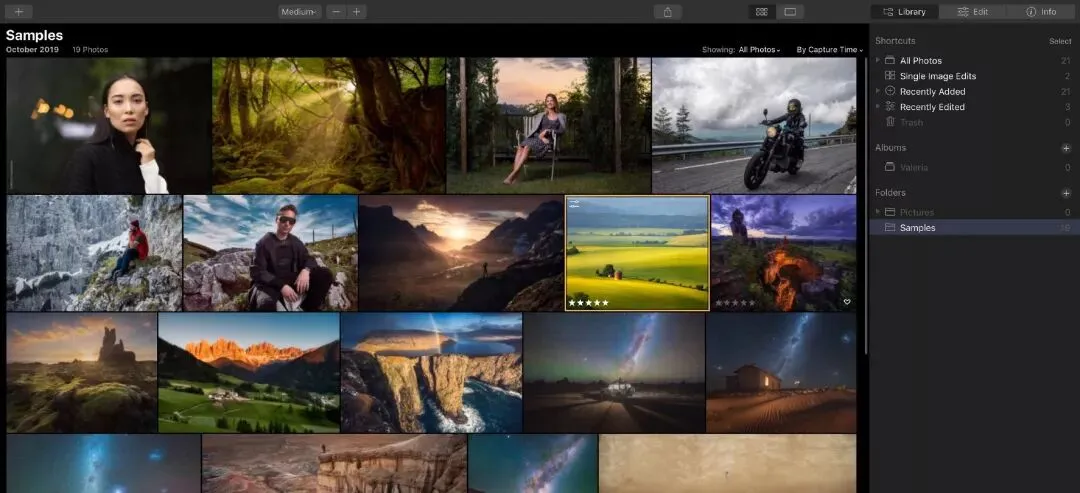Screen dimensions: 1080x493
Task: Select the motorcycle rider photo thumbnail
Action: pyautogui.click(x=754, y=125)
